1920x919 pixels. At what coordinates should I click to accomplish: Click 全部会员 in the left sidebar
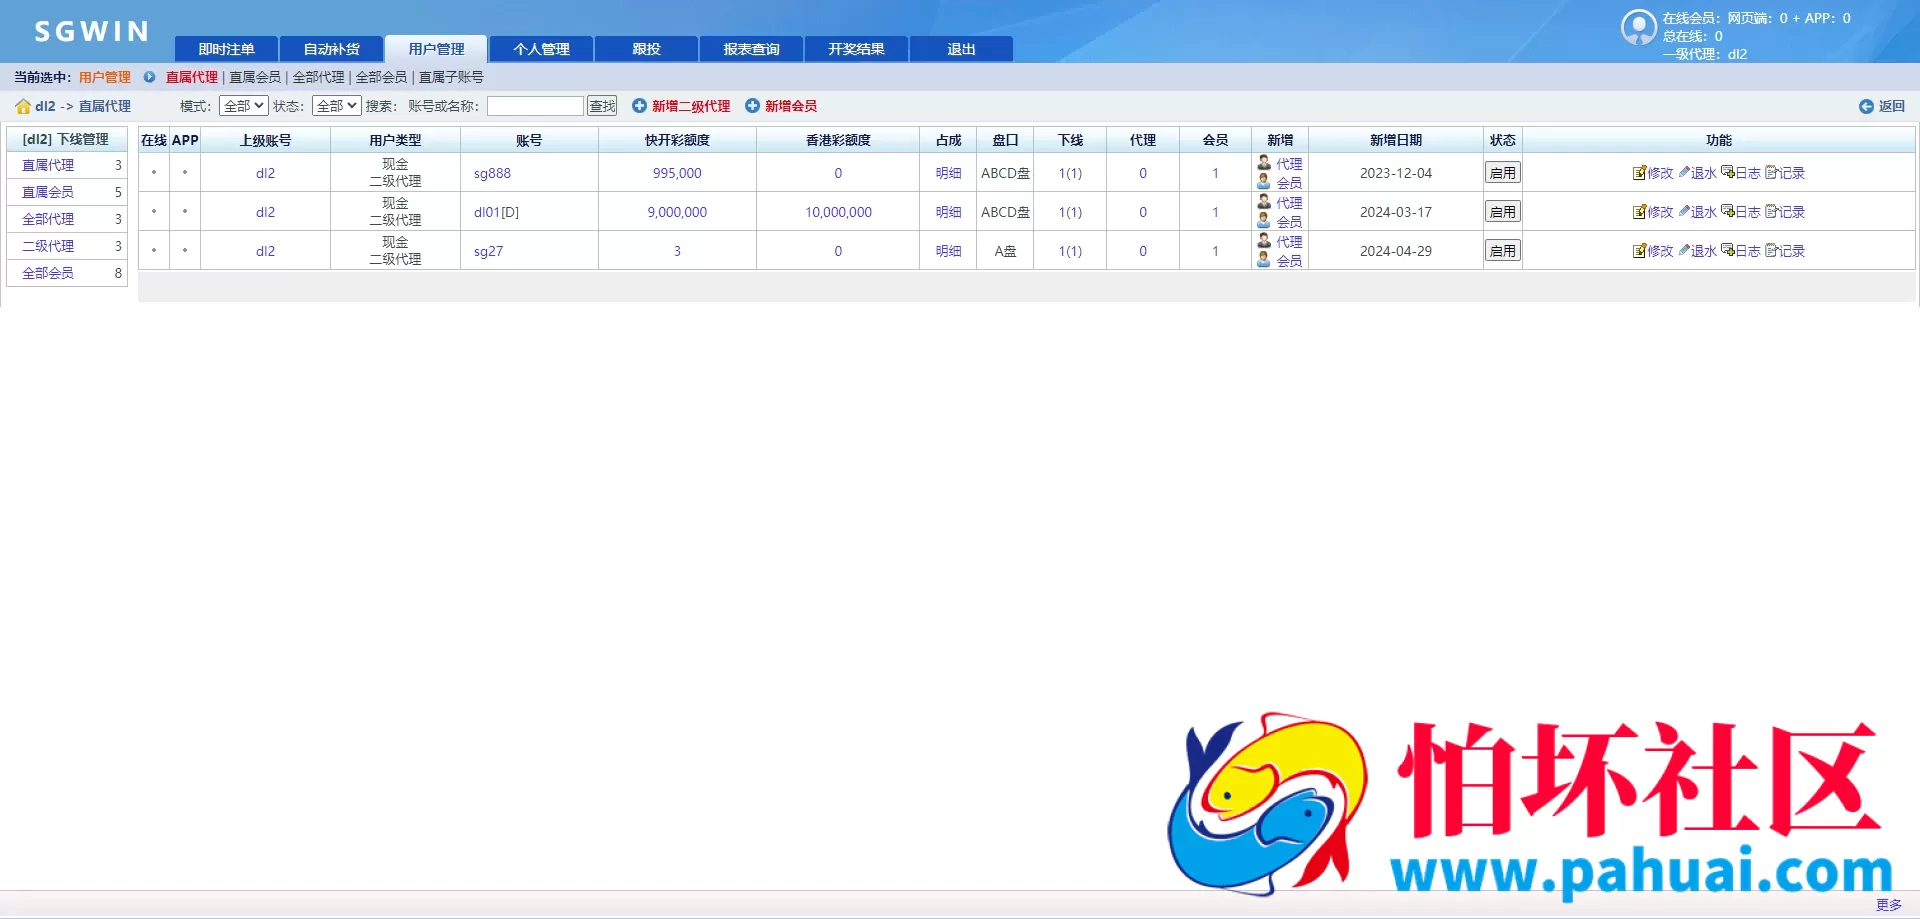tap(48, 273)
